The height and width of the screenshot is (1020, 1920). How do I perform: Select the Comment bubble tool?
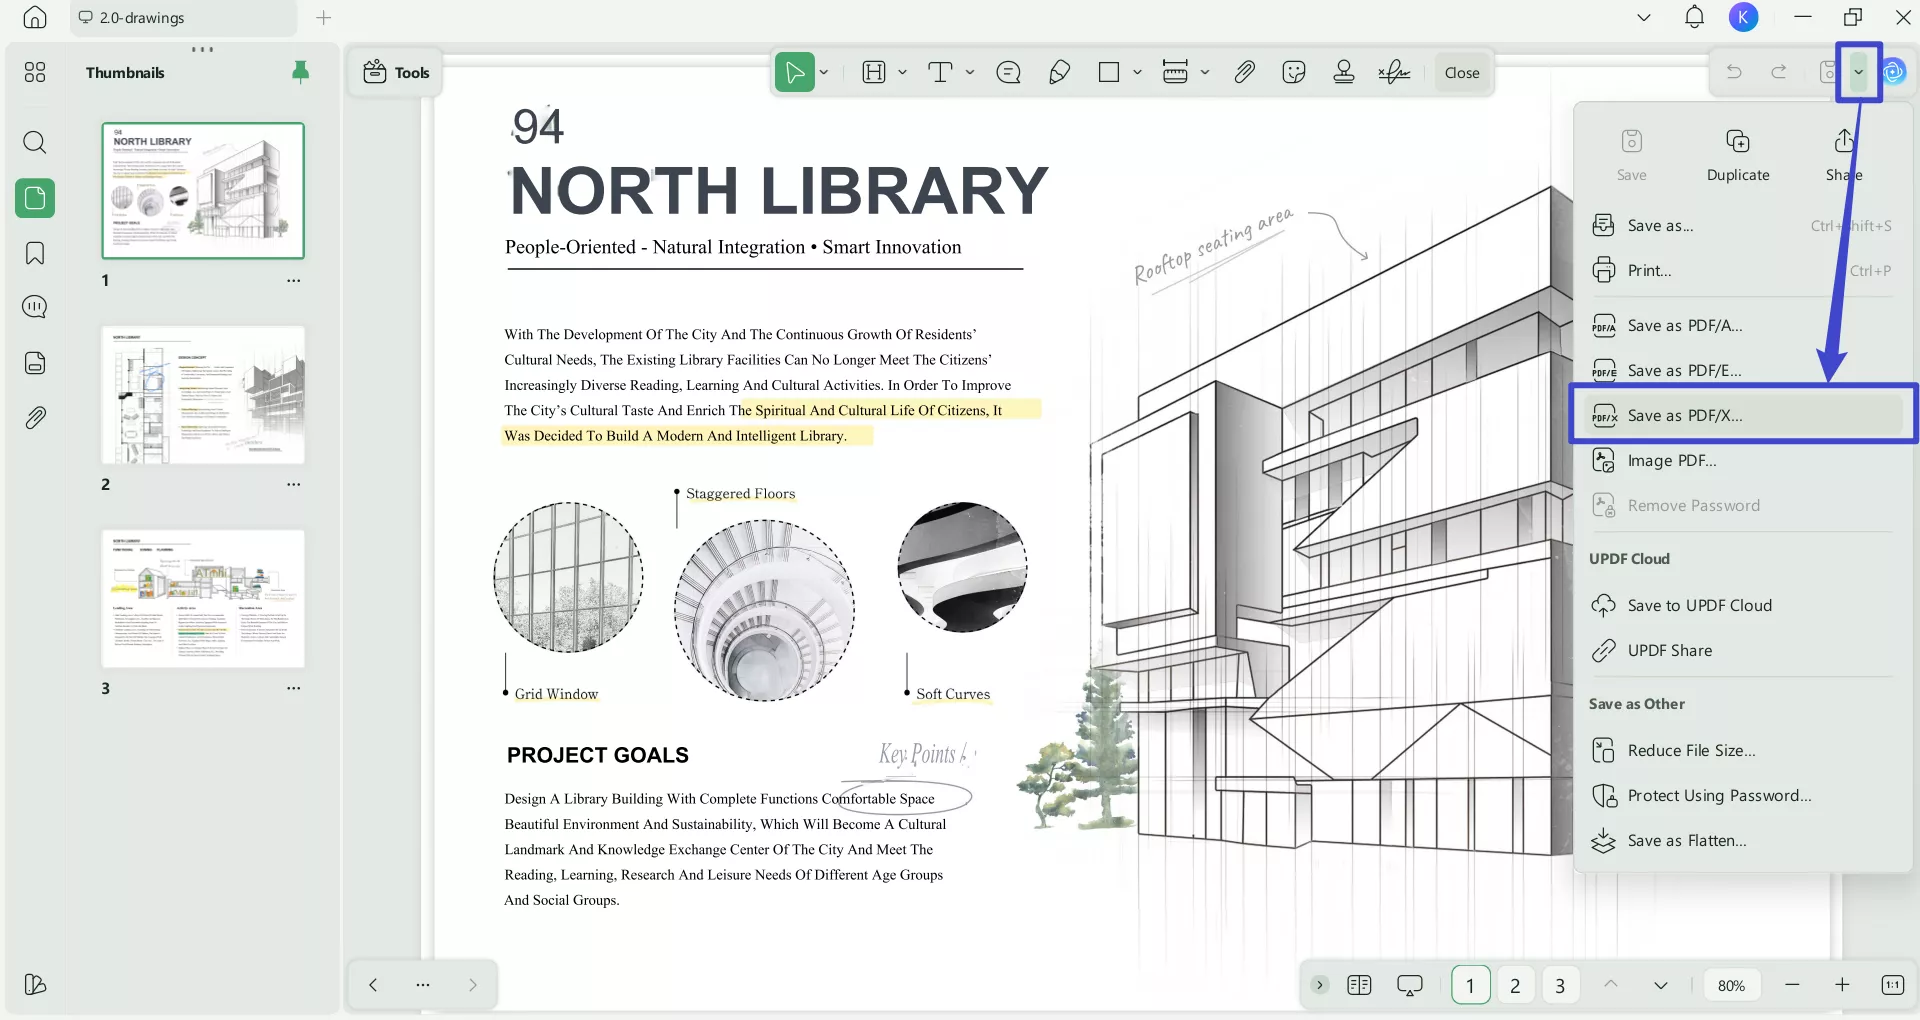[x=1008, y=72]
